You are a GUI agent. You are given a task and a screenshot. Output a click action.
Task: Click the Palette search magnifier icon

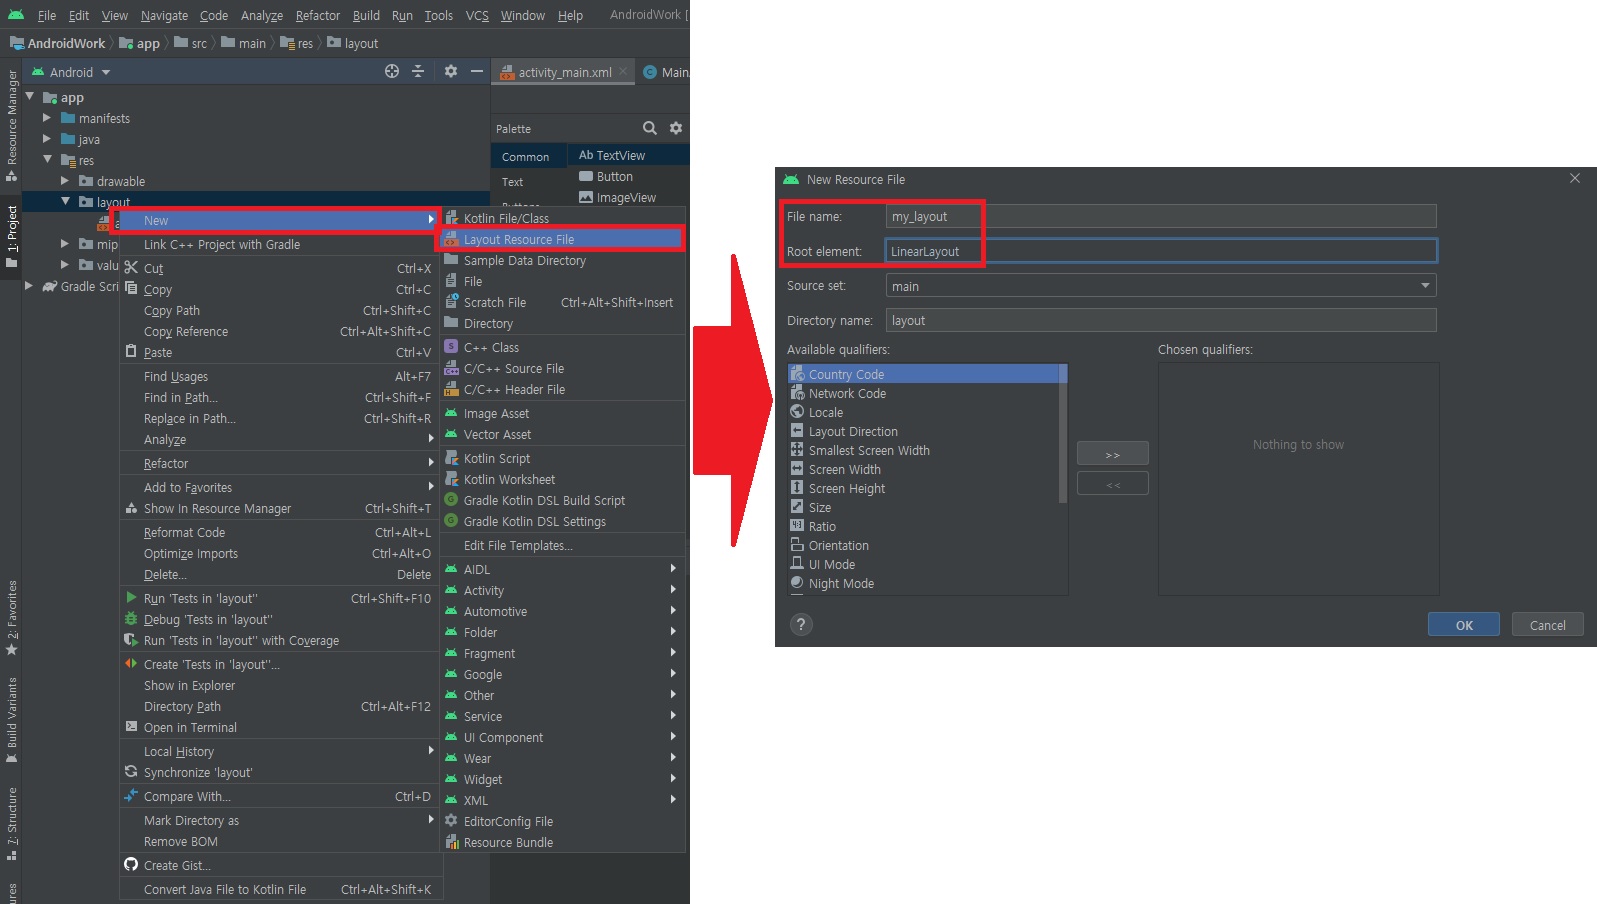point(650,128)
